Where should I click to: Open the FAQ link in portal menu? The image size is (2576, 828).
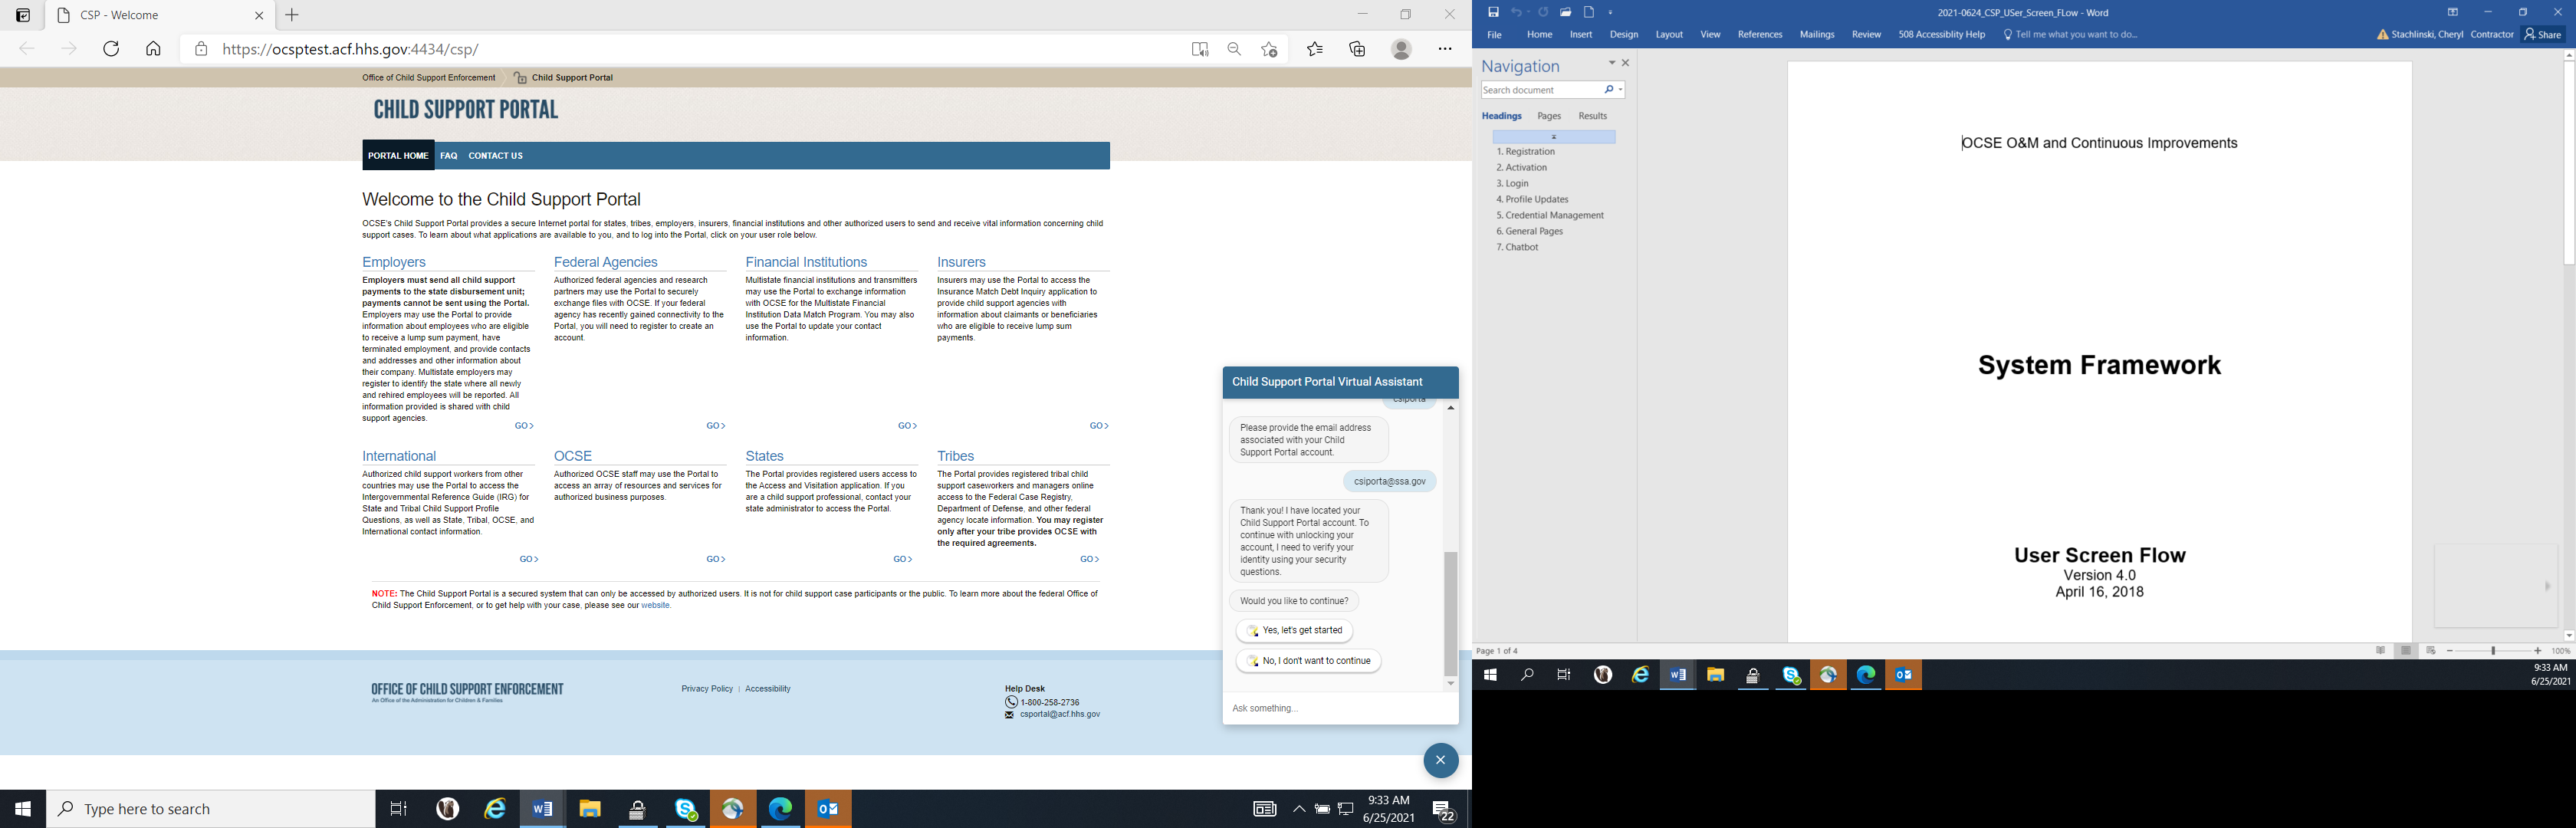pyautogui.click(x=448, y=156)
